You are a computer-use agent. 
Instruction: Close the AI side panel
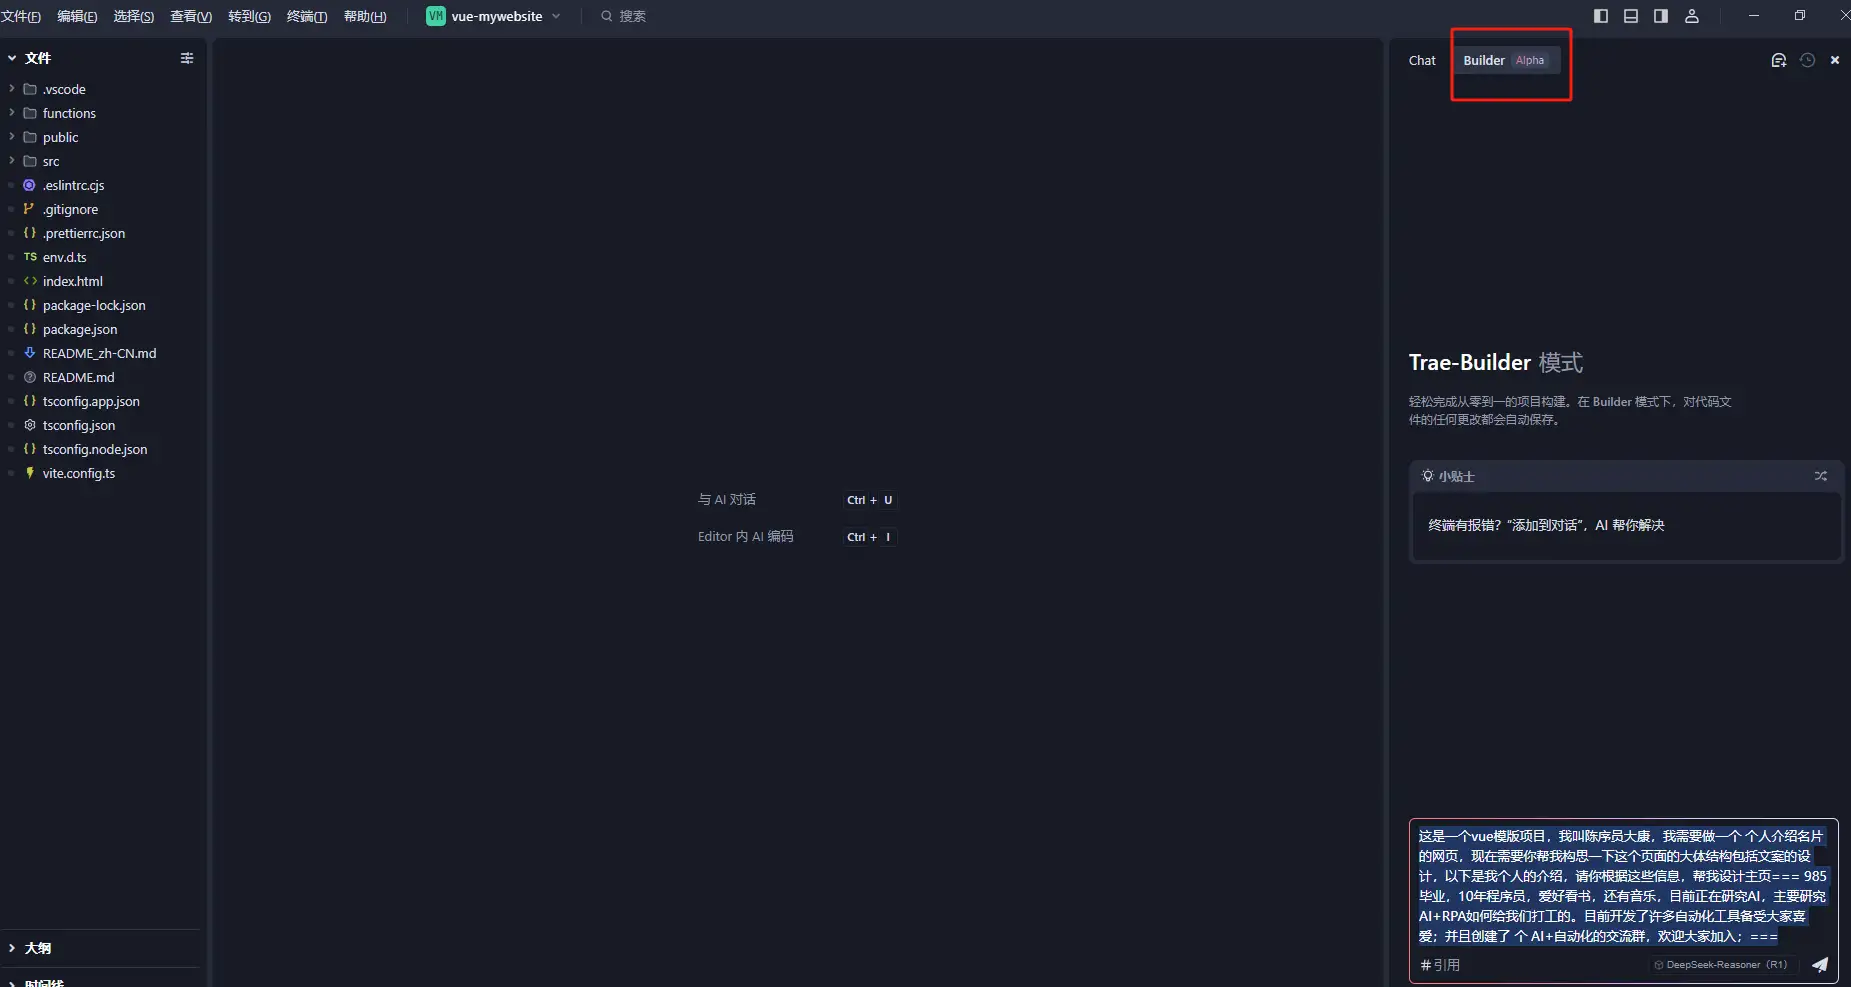1835,60
